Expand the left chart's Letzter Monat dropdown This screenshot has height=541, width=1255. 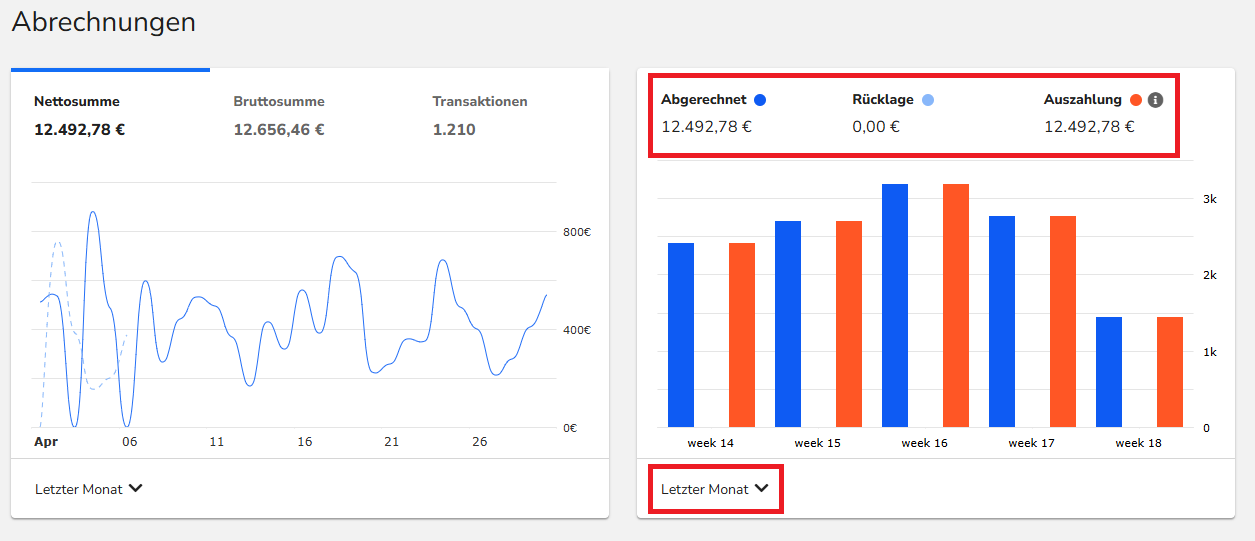[89, 489]
